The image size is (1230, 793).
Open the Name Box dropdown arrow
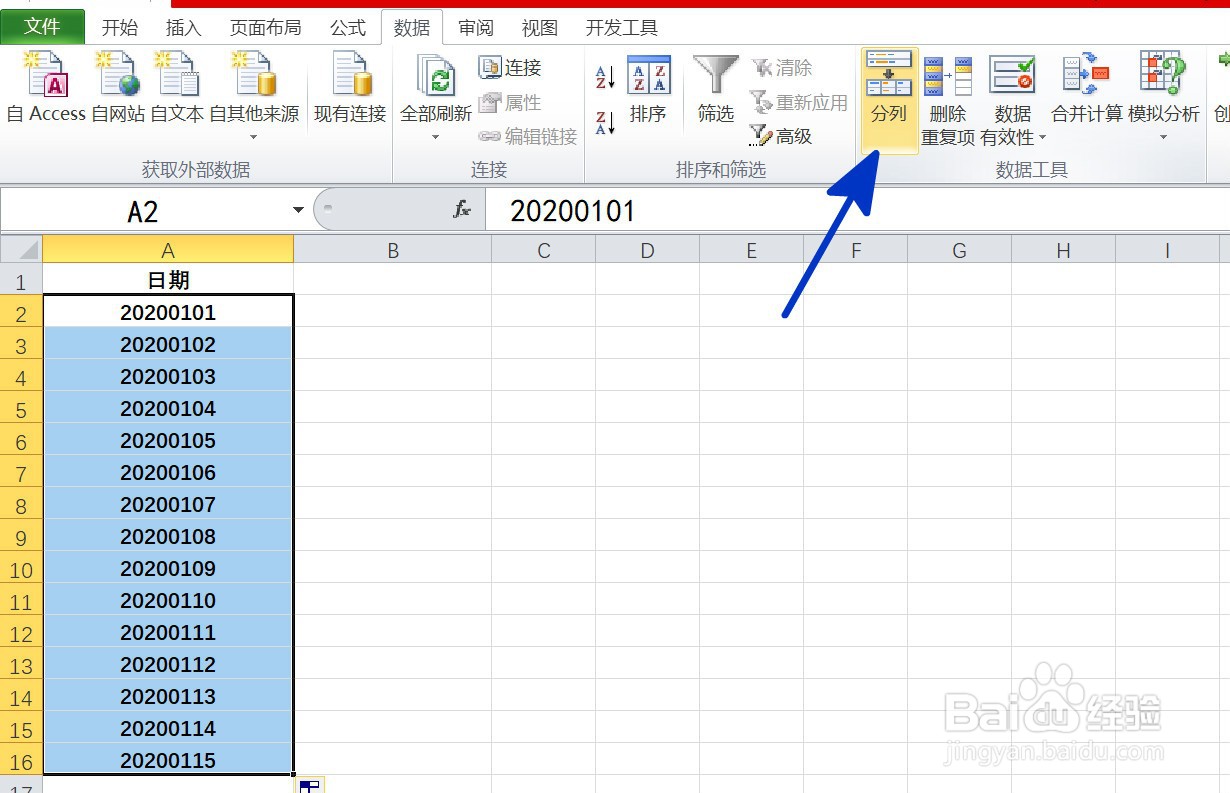[x=298, y=210]
